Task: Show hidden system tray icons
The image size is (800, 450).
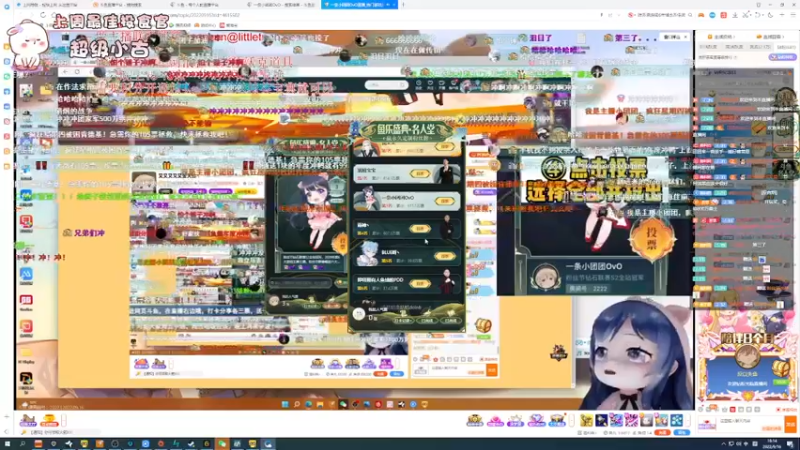Action: (x=723, y=444)
